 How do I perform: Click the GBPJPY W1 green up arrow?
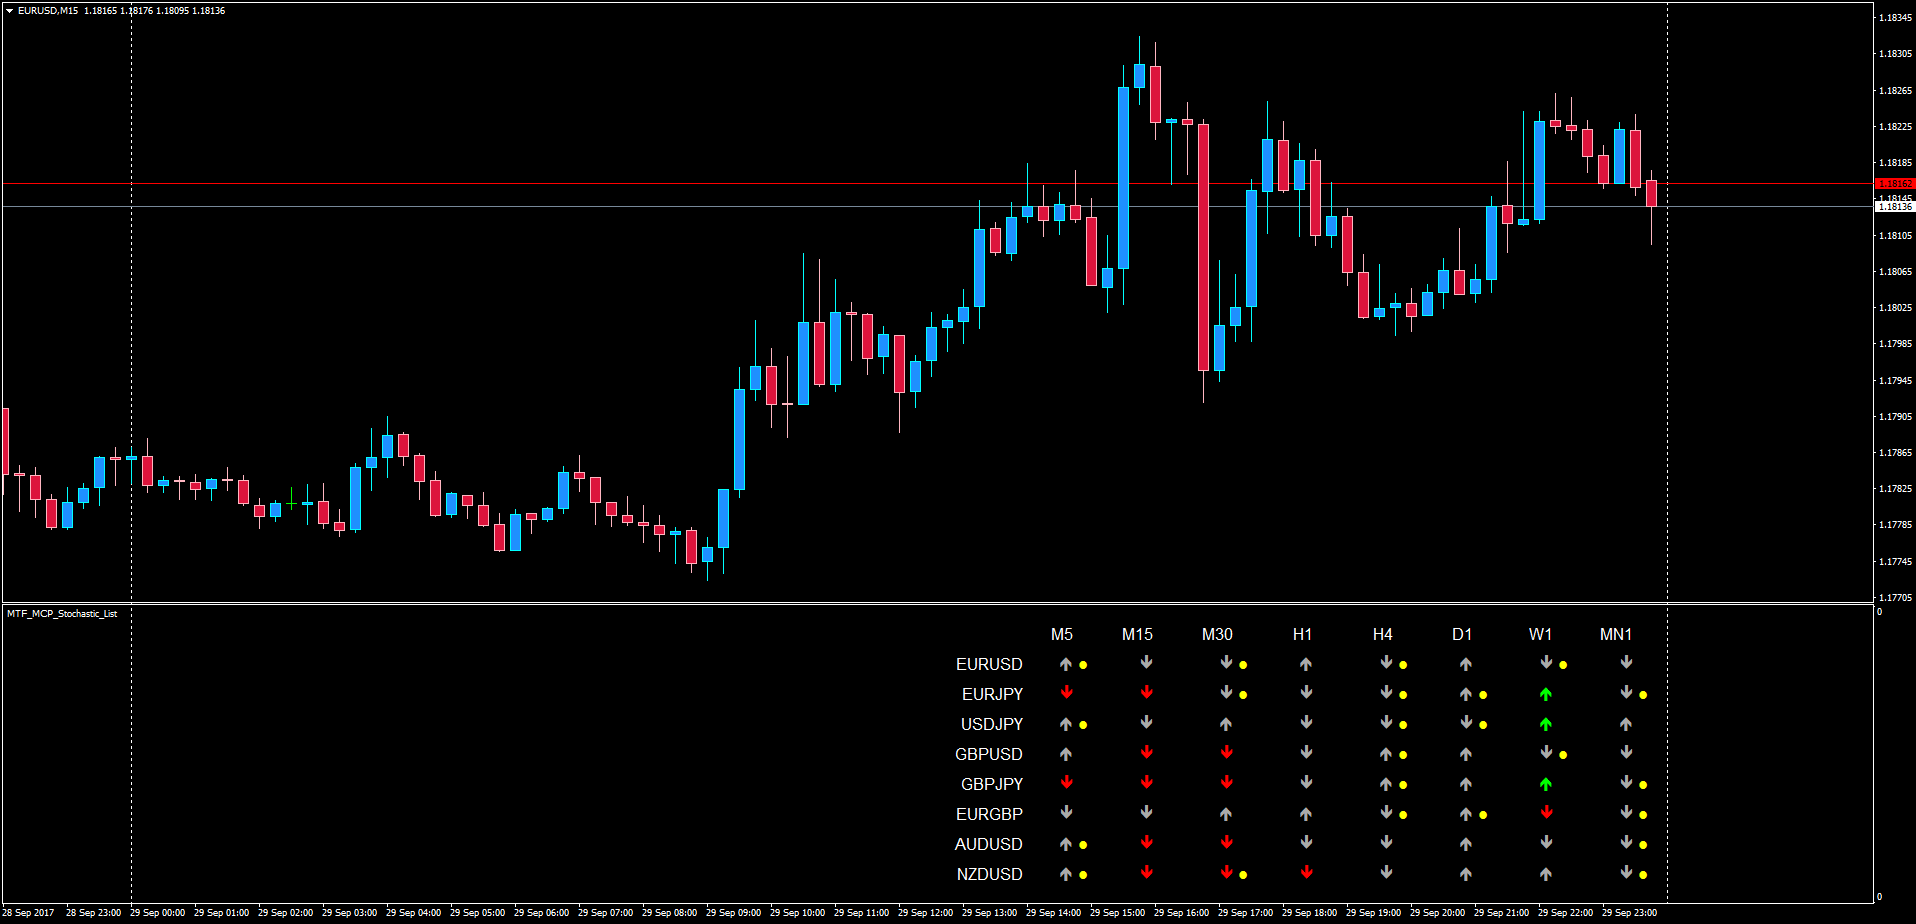(x=1546, y=784)
